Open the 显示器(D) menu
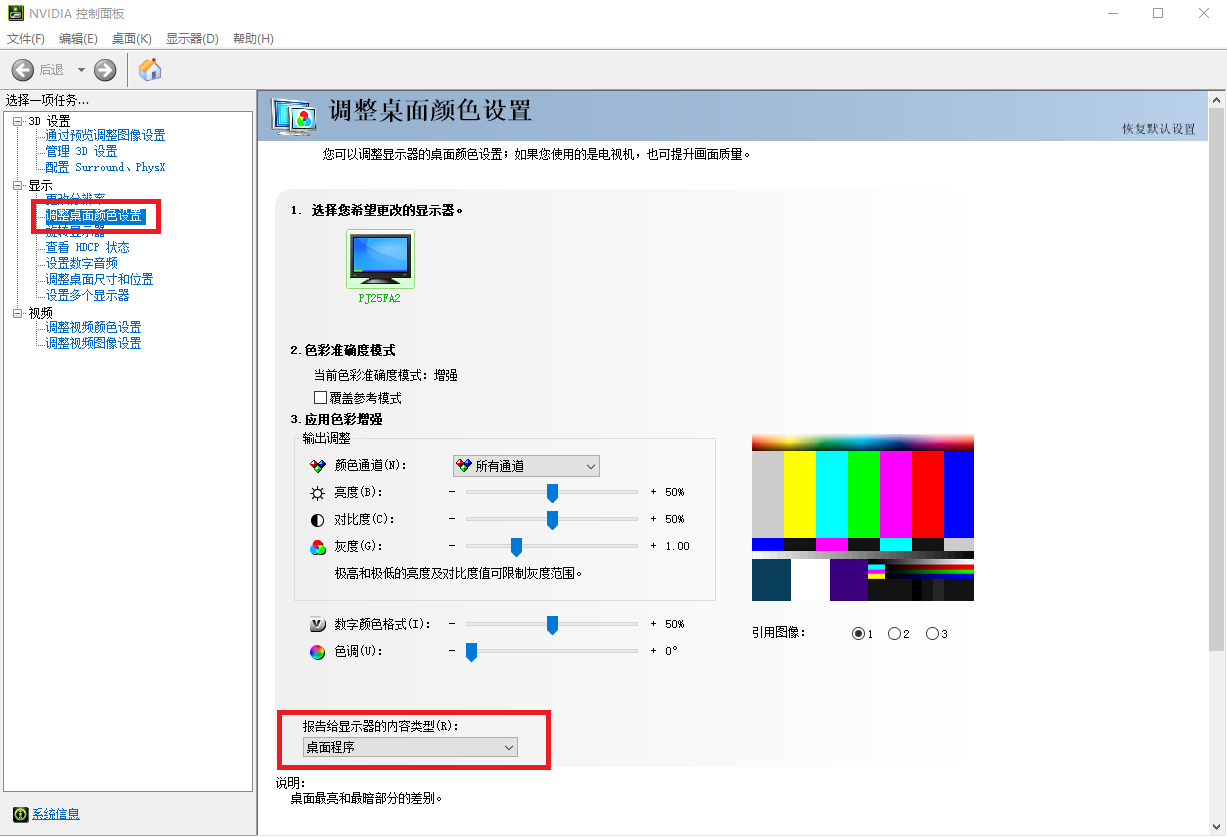The width and height of the screenshot is (1227, 837). tap(192, 39)
